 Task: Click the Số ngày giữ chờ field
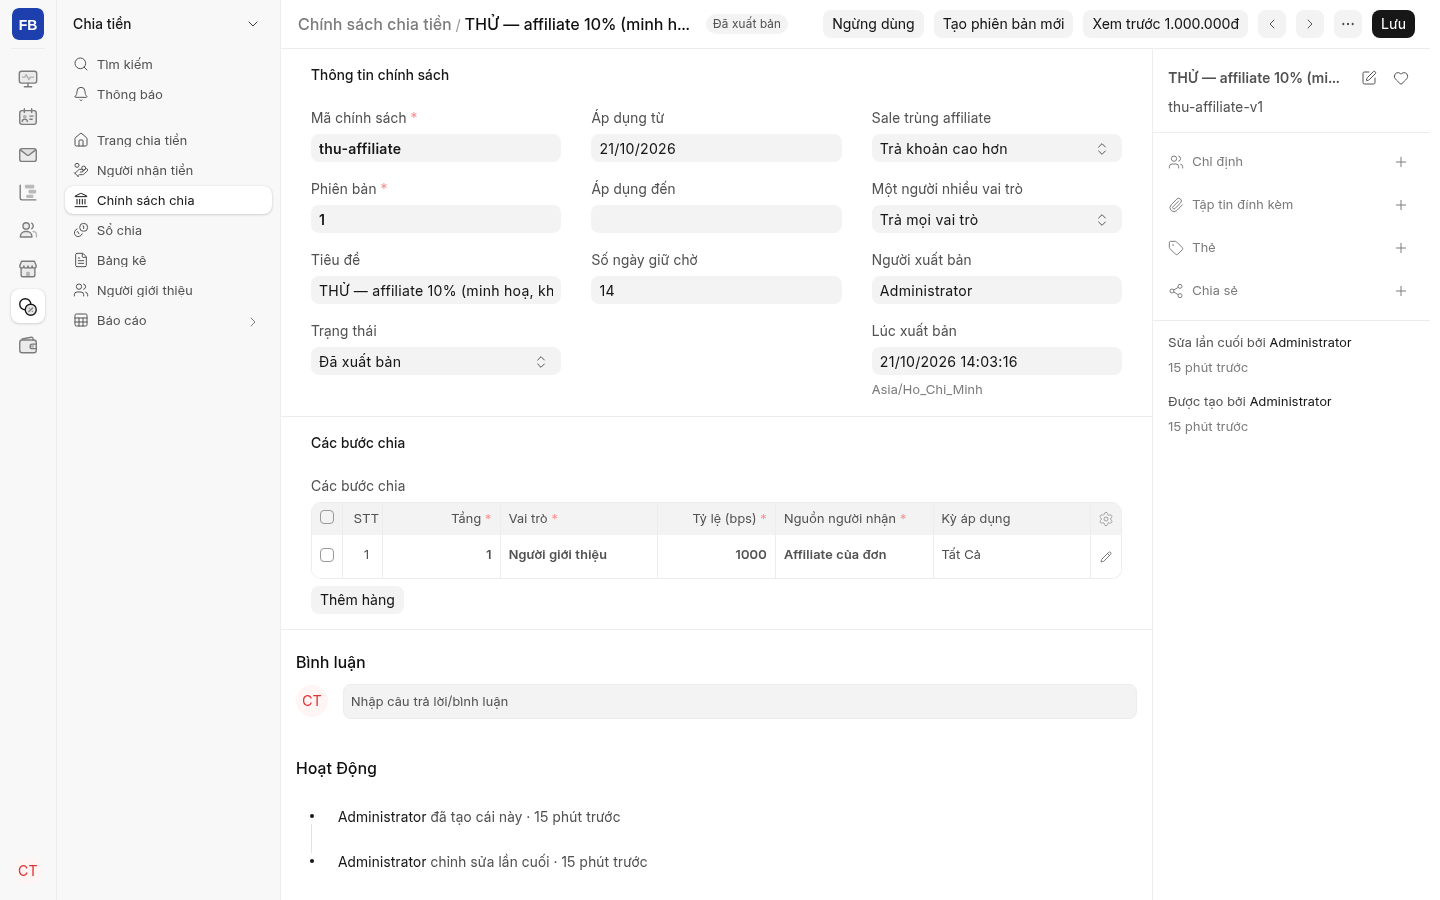tap(716, 291)
